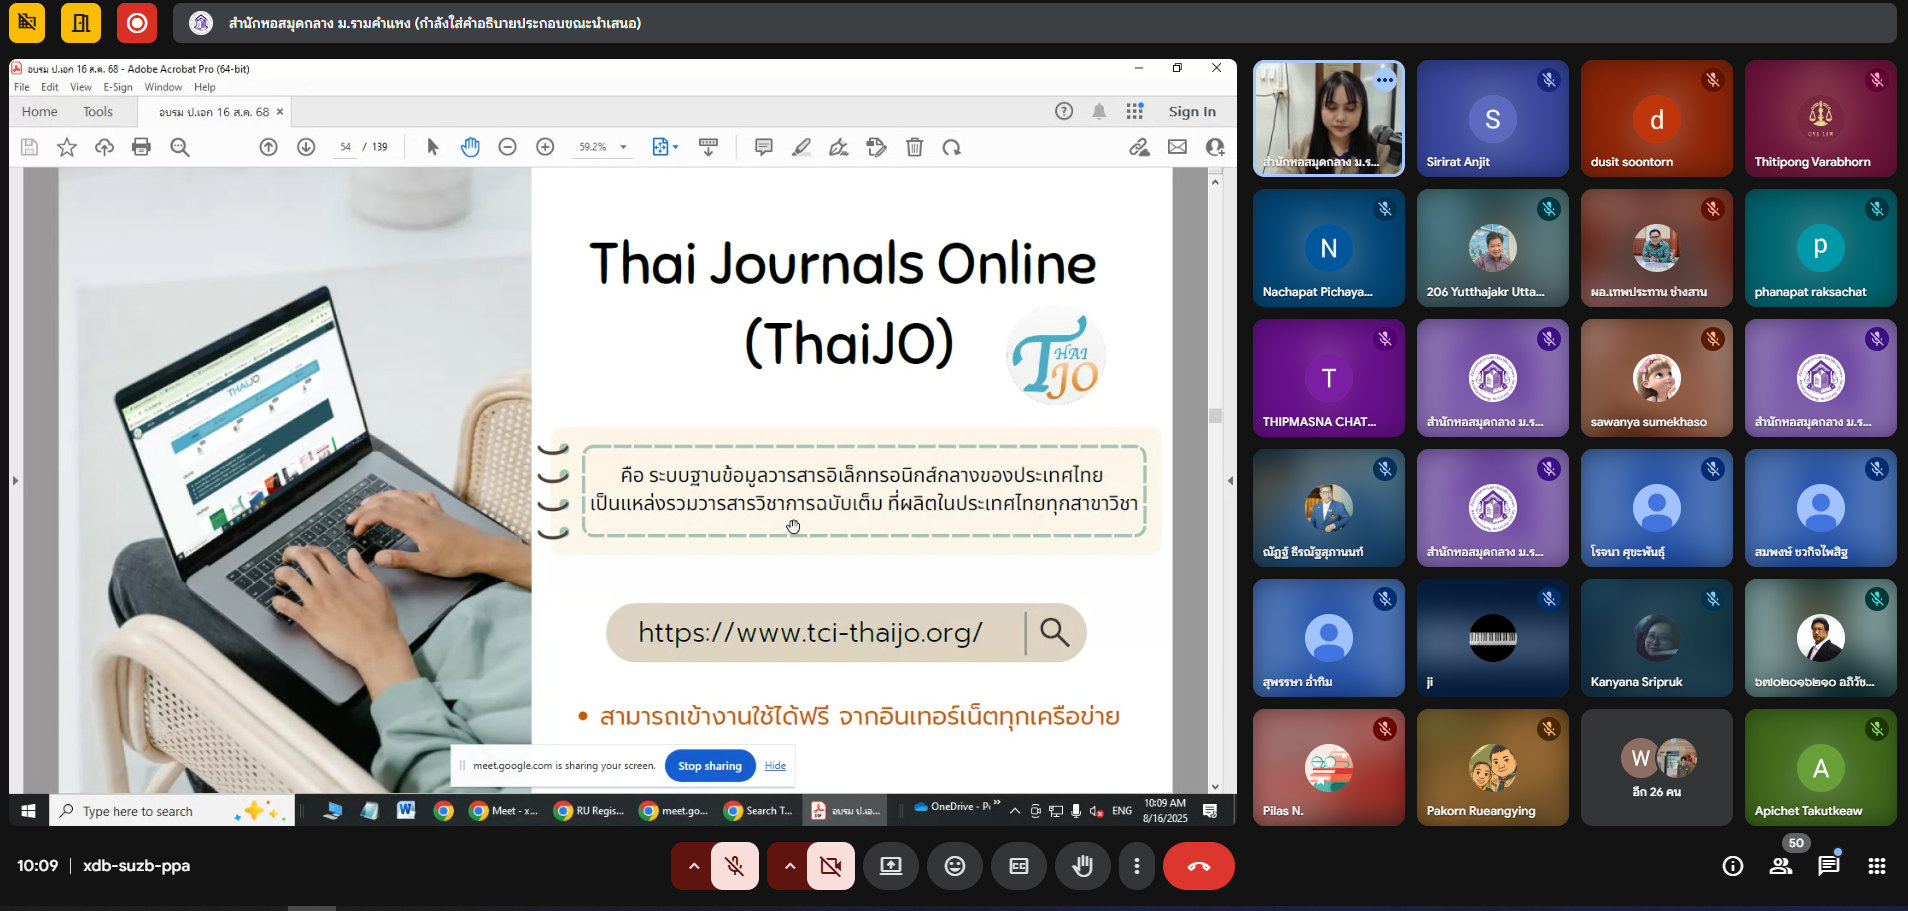Toggle microphone mute in Meet

735,866
